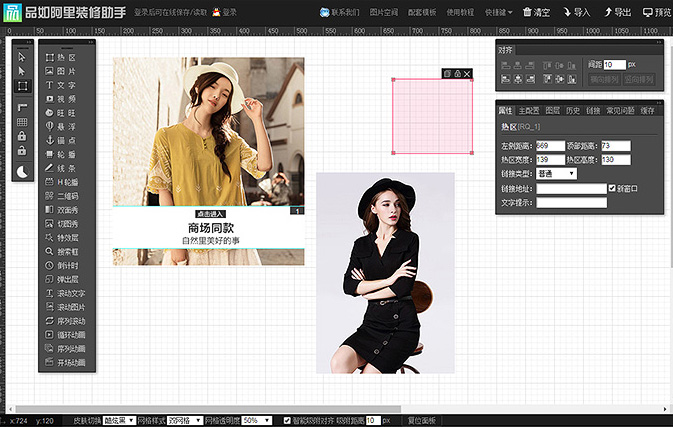Add the 切图秀 component

click(62, 224)
